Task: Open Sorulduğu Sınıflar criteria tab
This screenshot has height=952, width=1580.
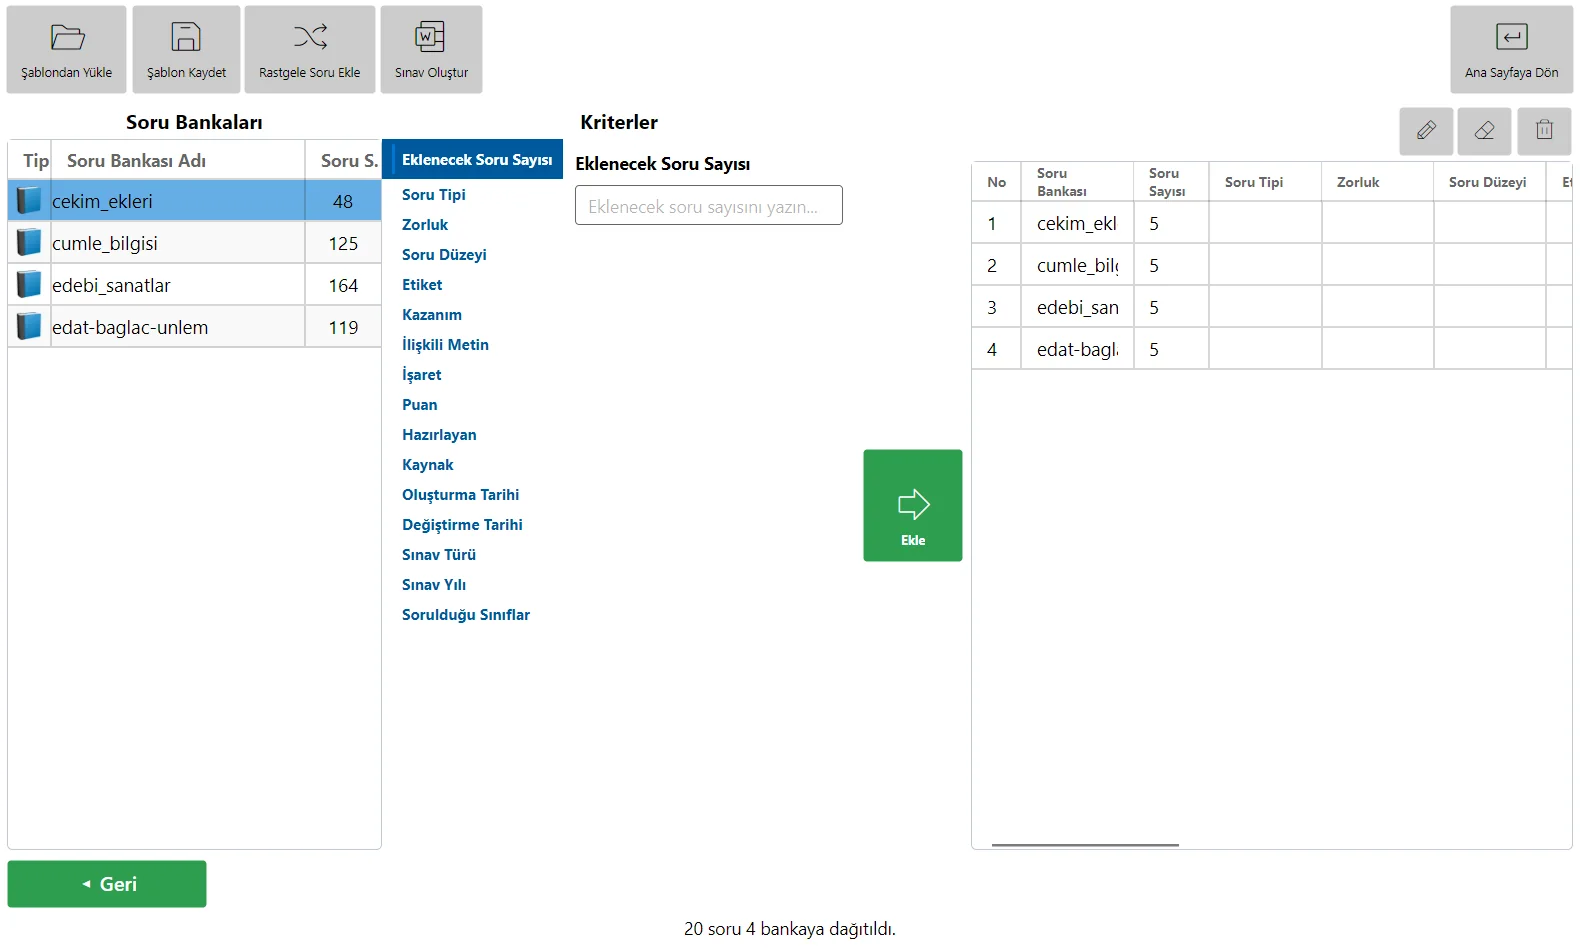Action: (x=466, y=615)
